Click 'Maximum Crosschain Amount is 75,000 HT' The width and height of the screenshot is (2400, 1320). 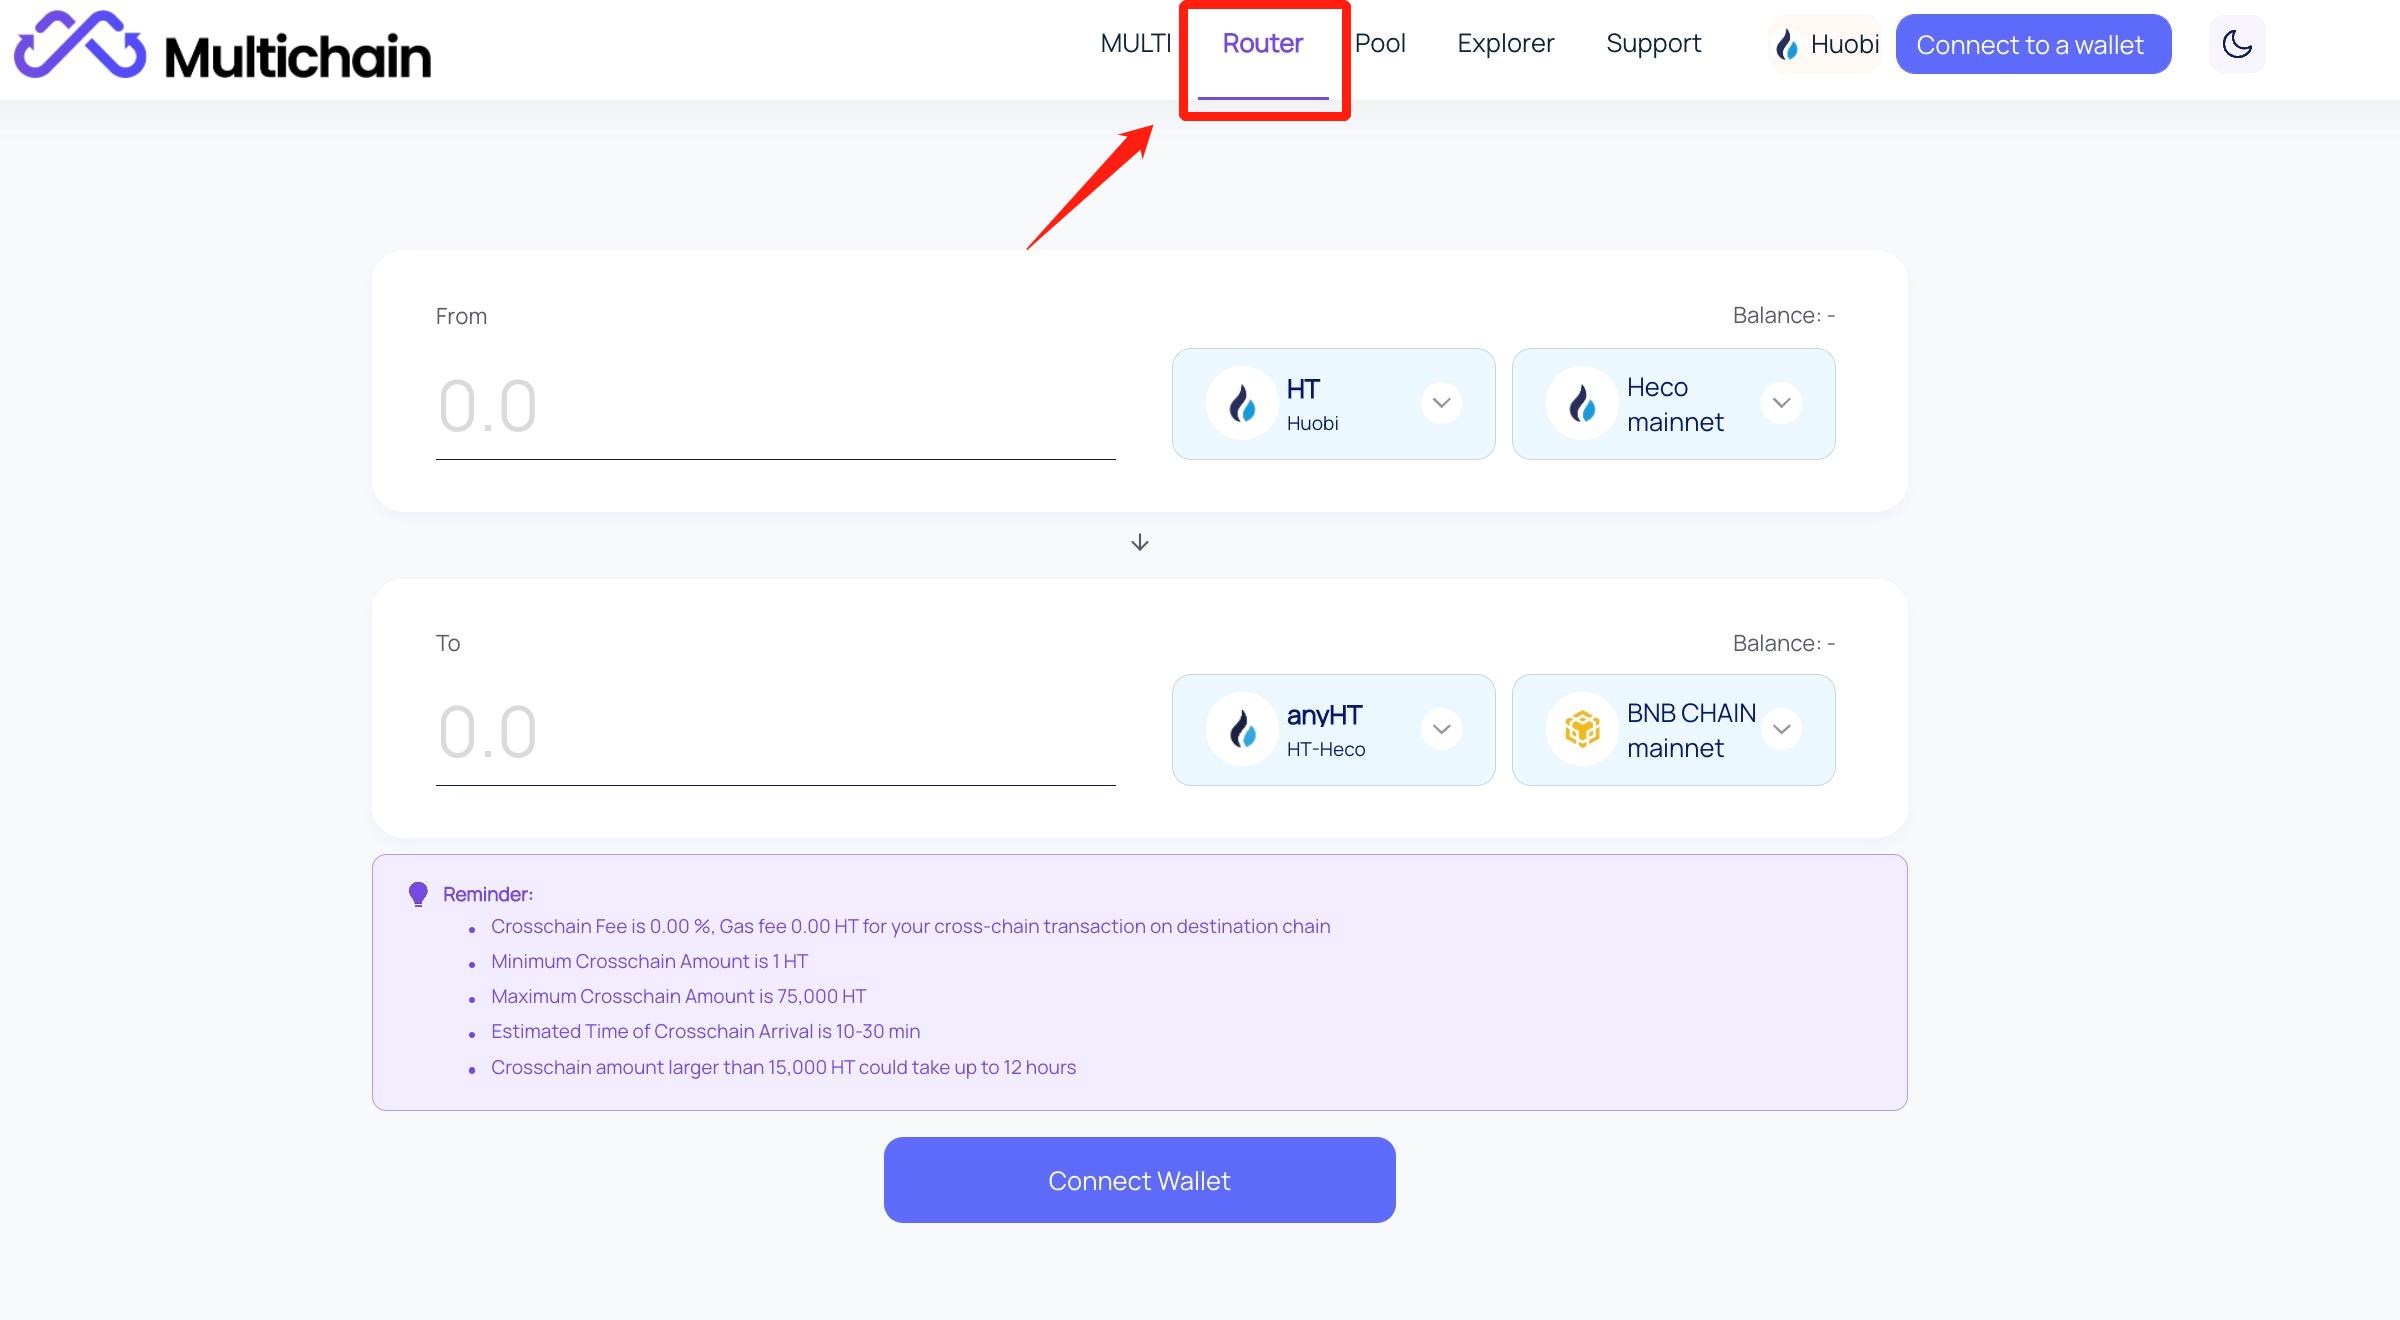click(678, 996)
